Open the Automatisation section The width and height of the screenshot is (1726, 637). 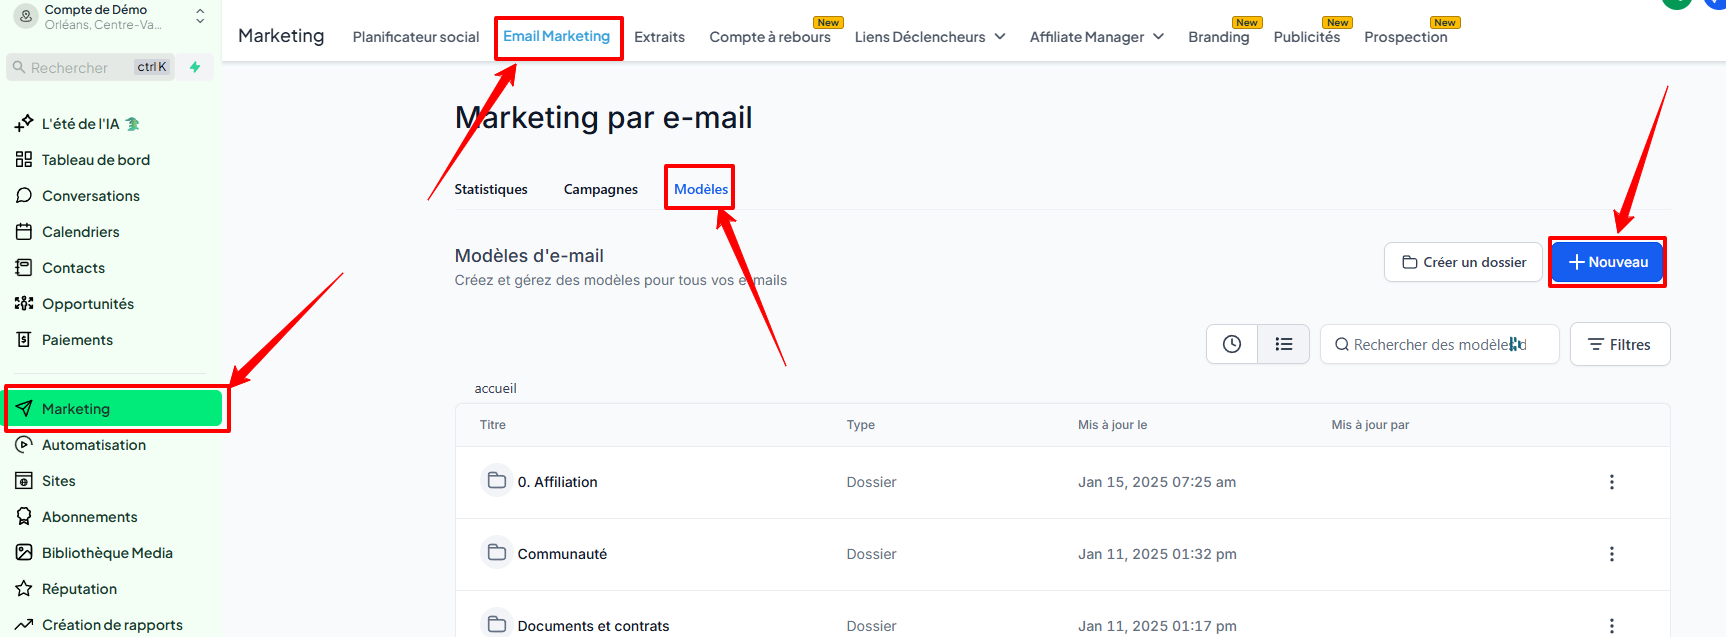pyautogui.click(x=93, y=445)
